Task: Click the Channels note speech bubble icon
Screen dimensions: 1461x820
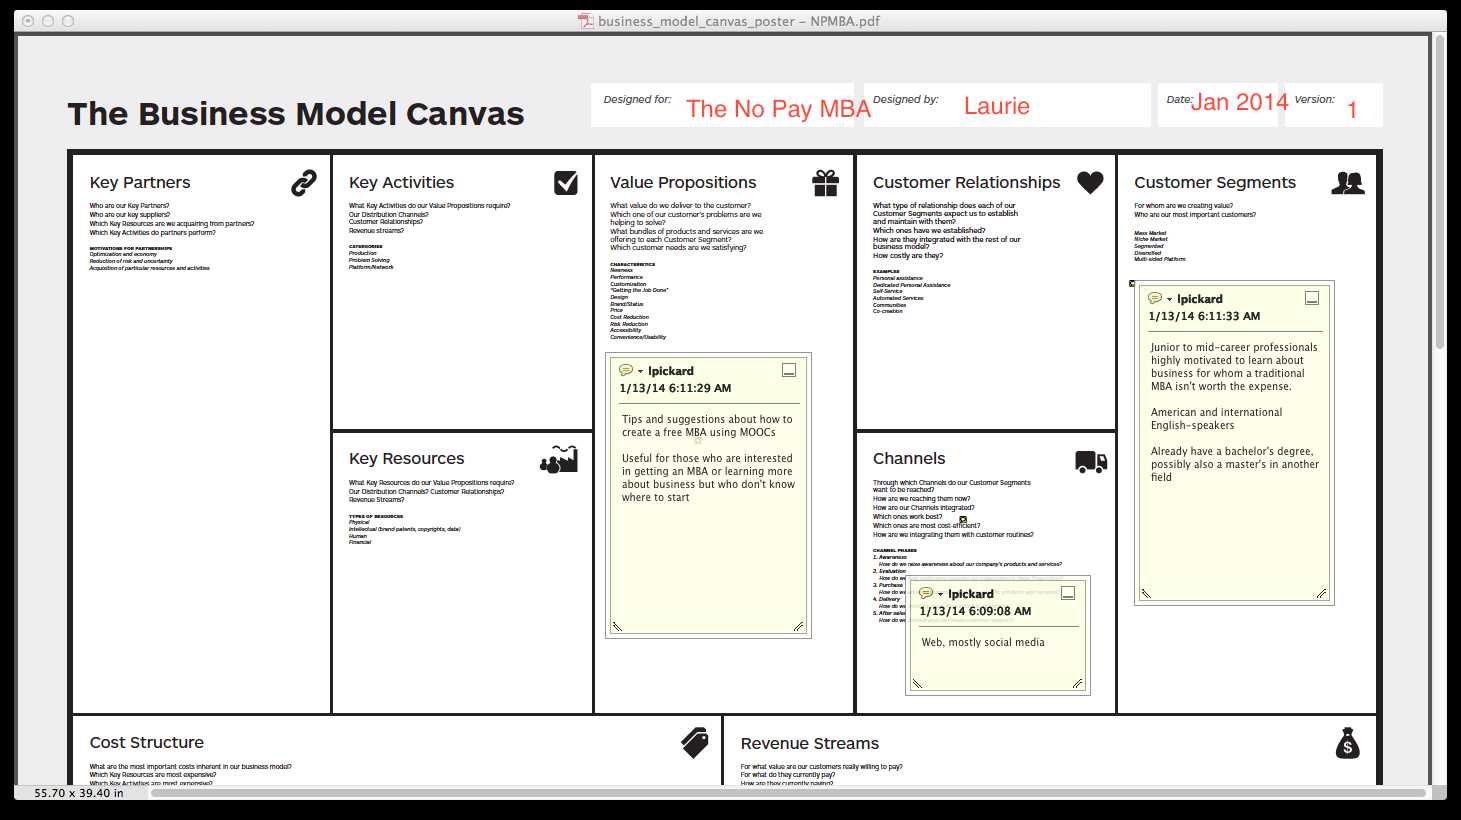Action: point(926,593)
